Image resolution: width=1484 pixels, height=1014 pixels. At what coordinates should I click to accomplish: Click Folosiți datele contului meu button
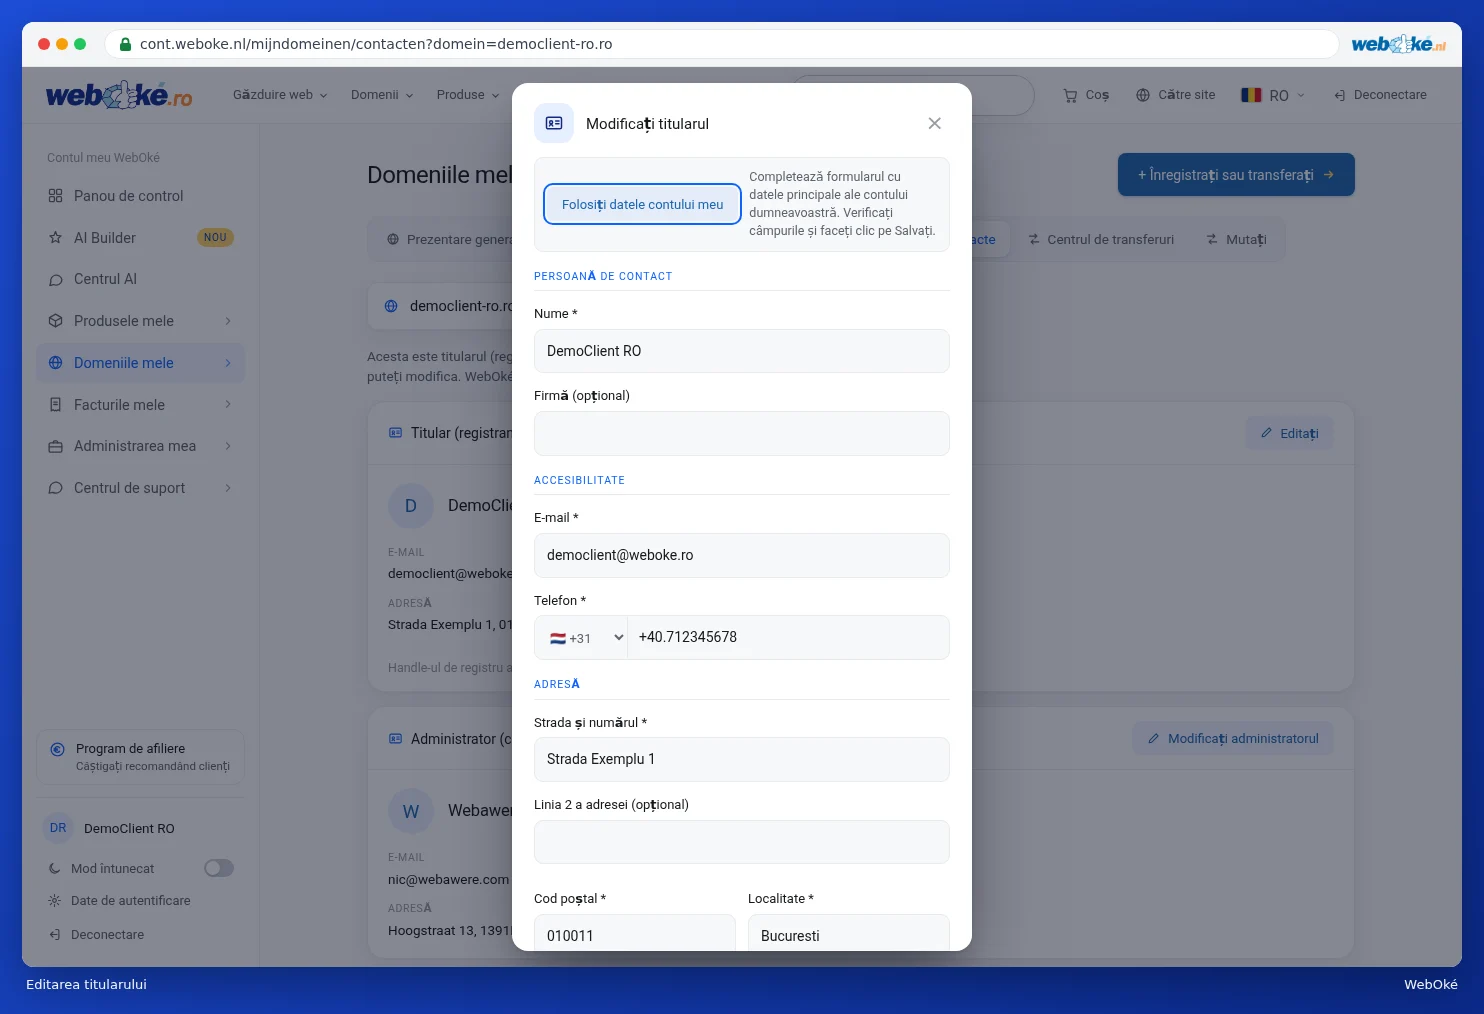[642, 204]
